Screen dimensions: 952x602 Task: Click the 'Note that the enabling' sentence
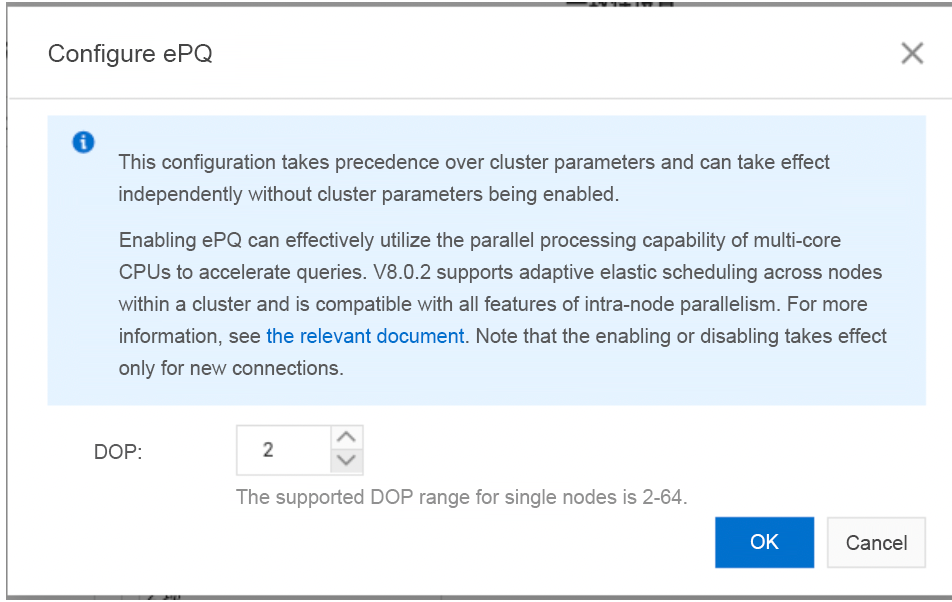click(x=681, y=336)
